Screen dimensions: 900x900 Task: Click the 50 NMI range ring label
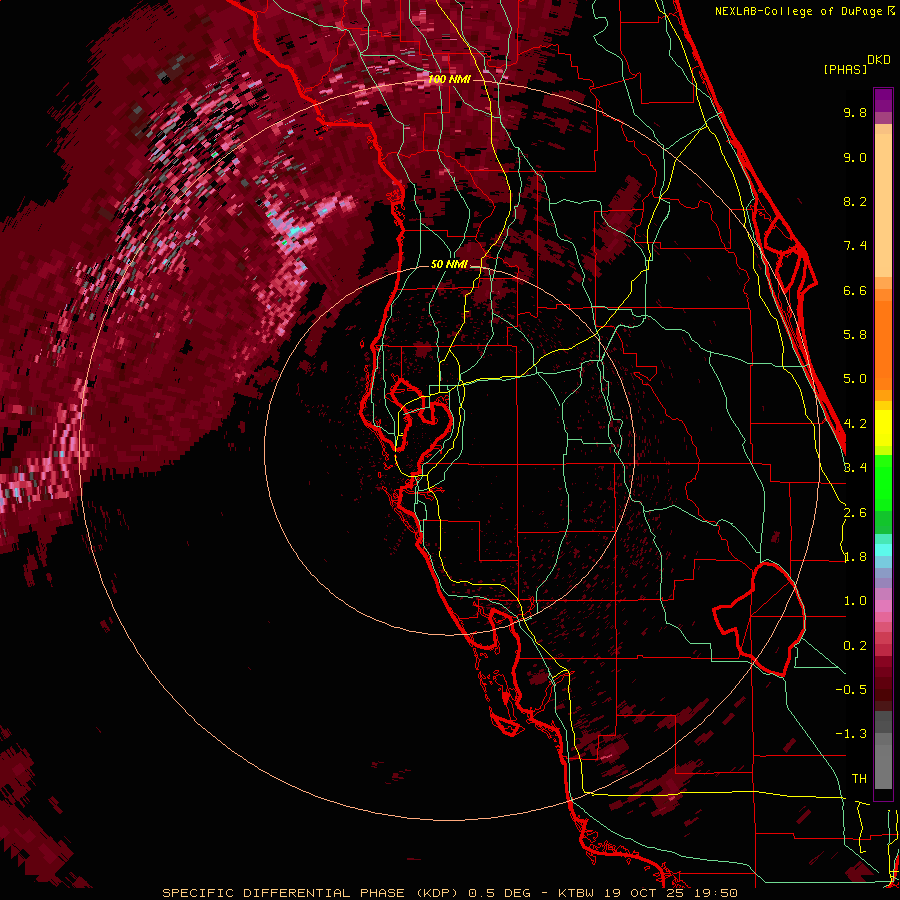point(449,265)
